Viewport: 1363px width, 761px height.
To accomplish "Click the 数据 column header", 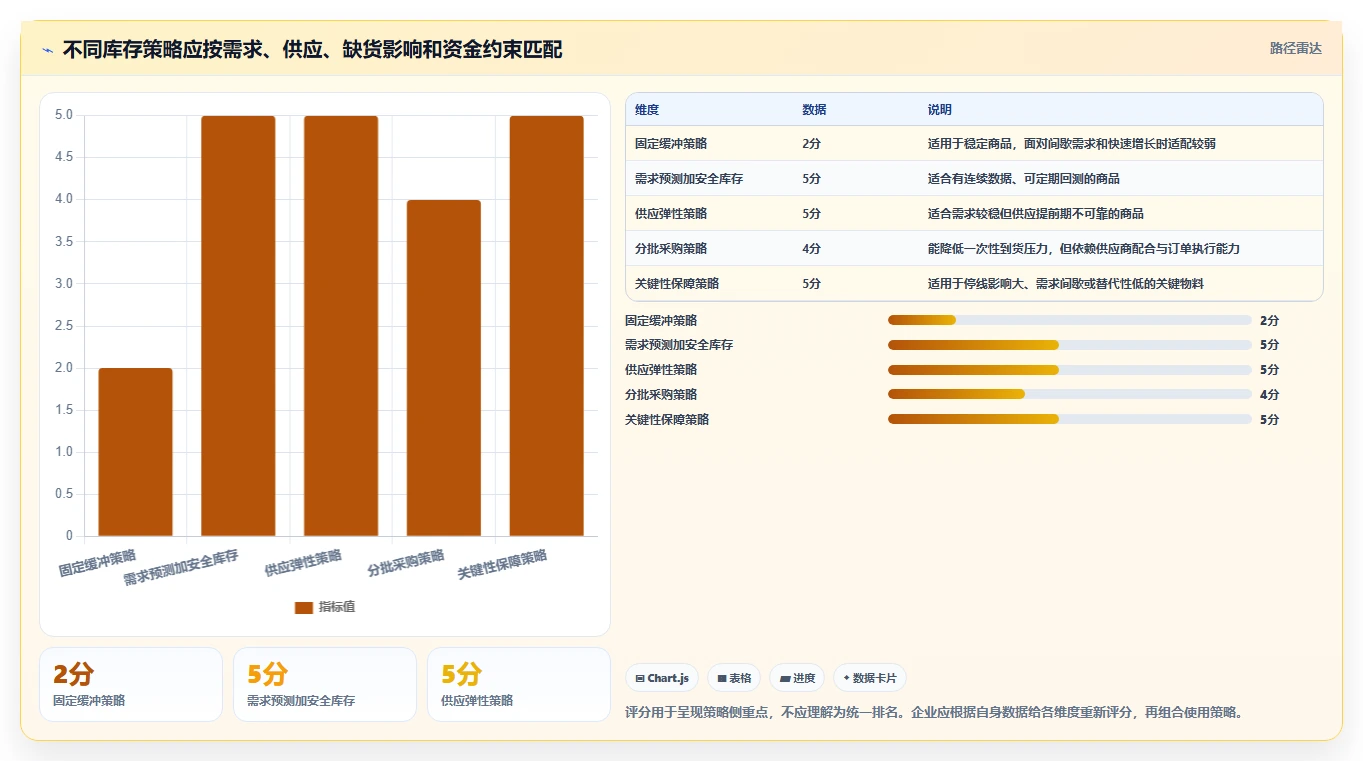I will pyautogui.click(x=814, y=110).
